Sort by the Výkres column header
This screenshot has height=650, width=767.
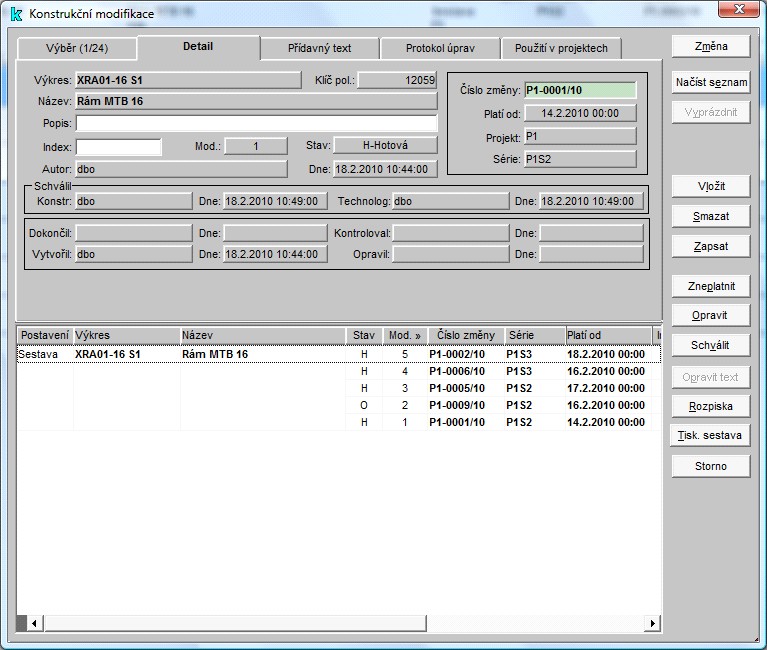pyautogui.click(x=127, y=336)
